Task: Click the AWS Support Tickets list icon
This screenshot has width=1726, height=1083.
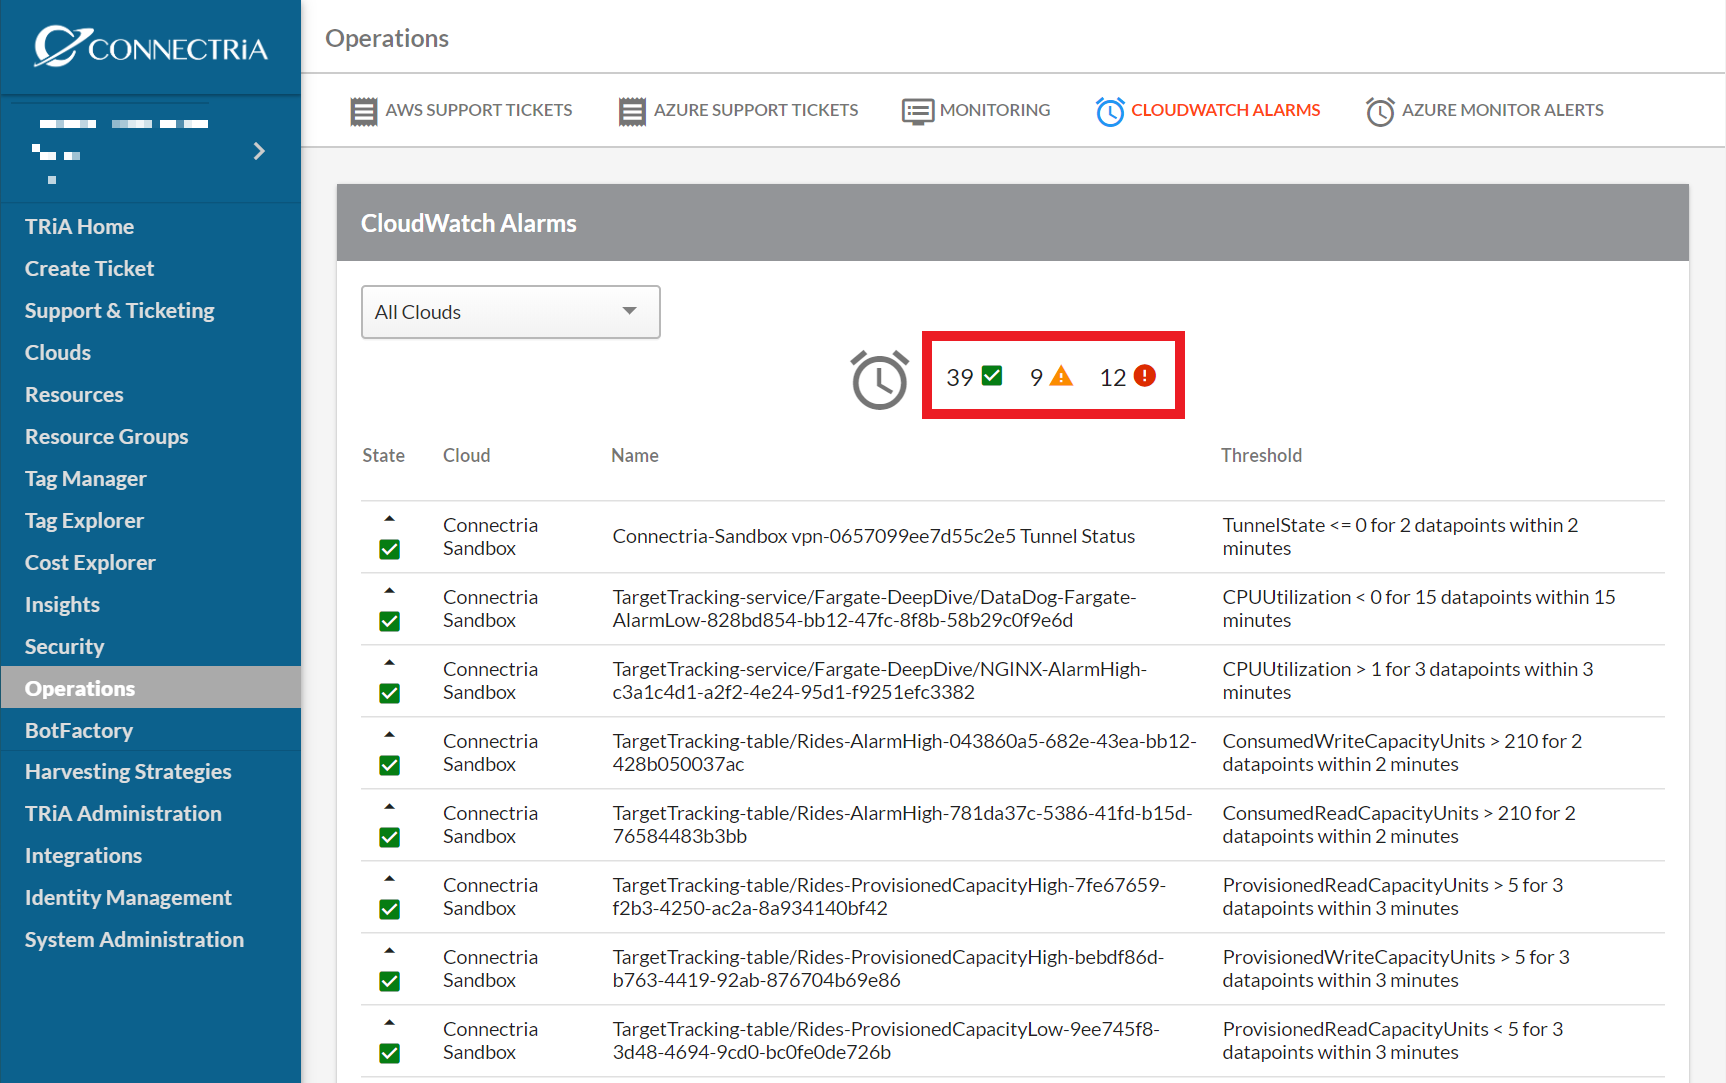Action: pyautogui.click(x=364, y=111)
